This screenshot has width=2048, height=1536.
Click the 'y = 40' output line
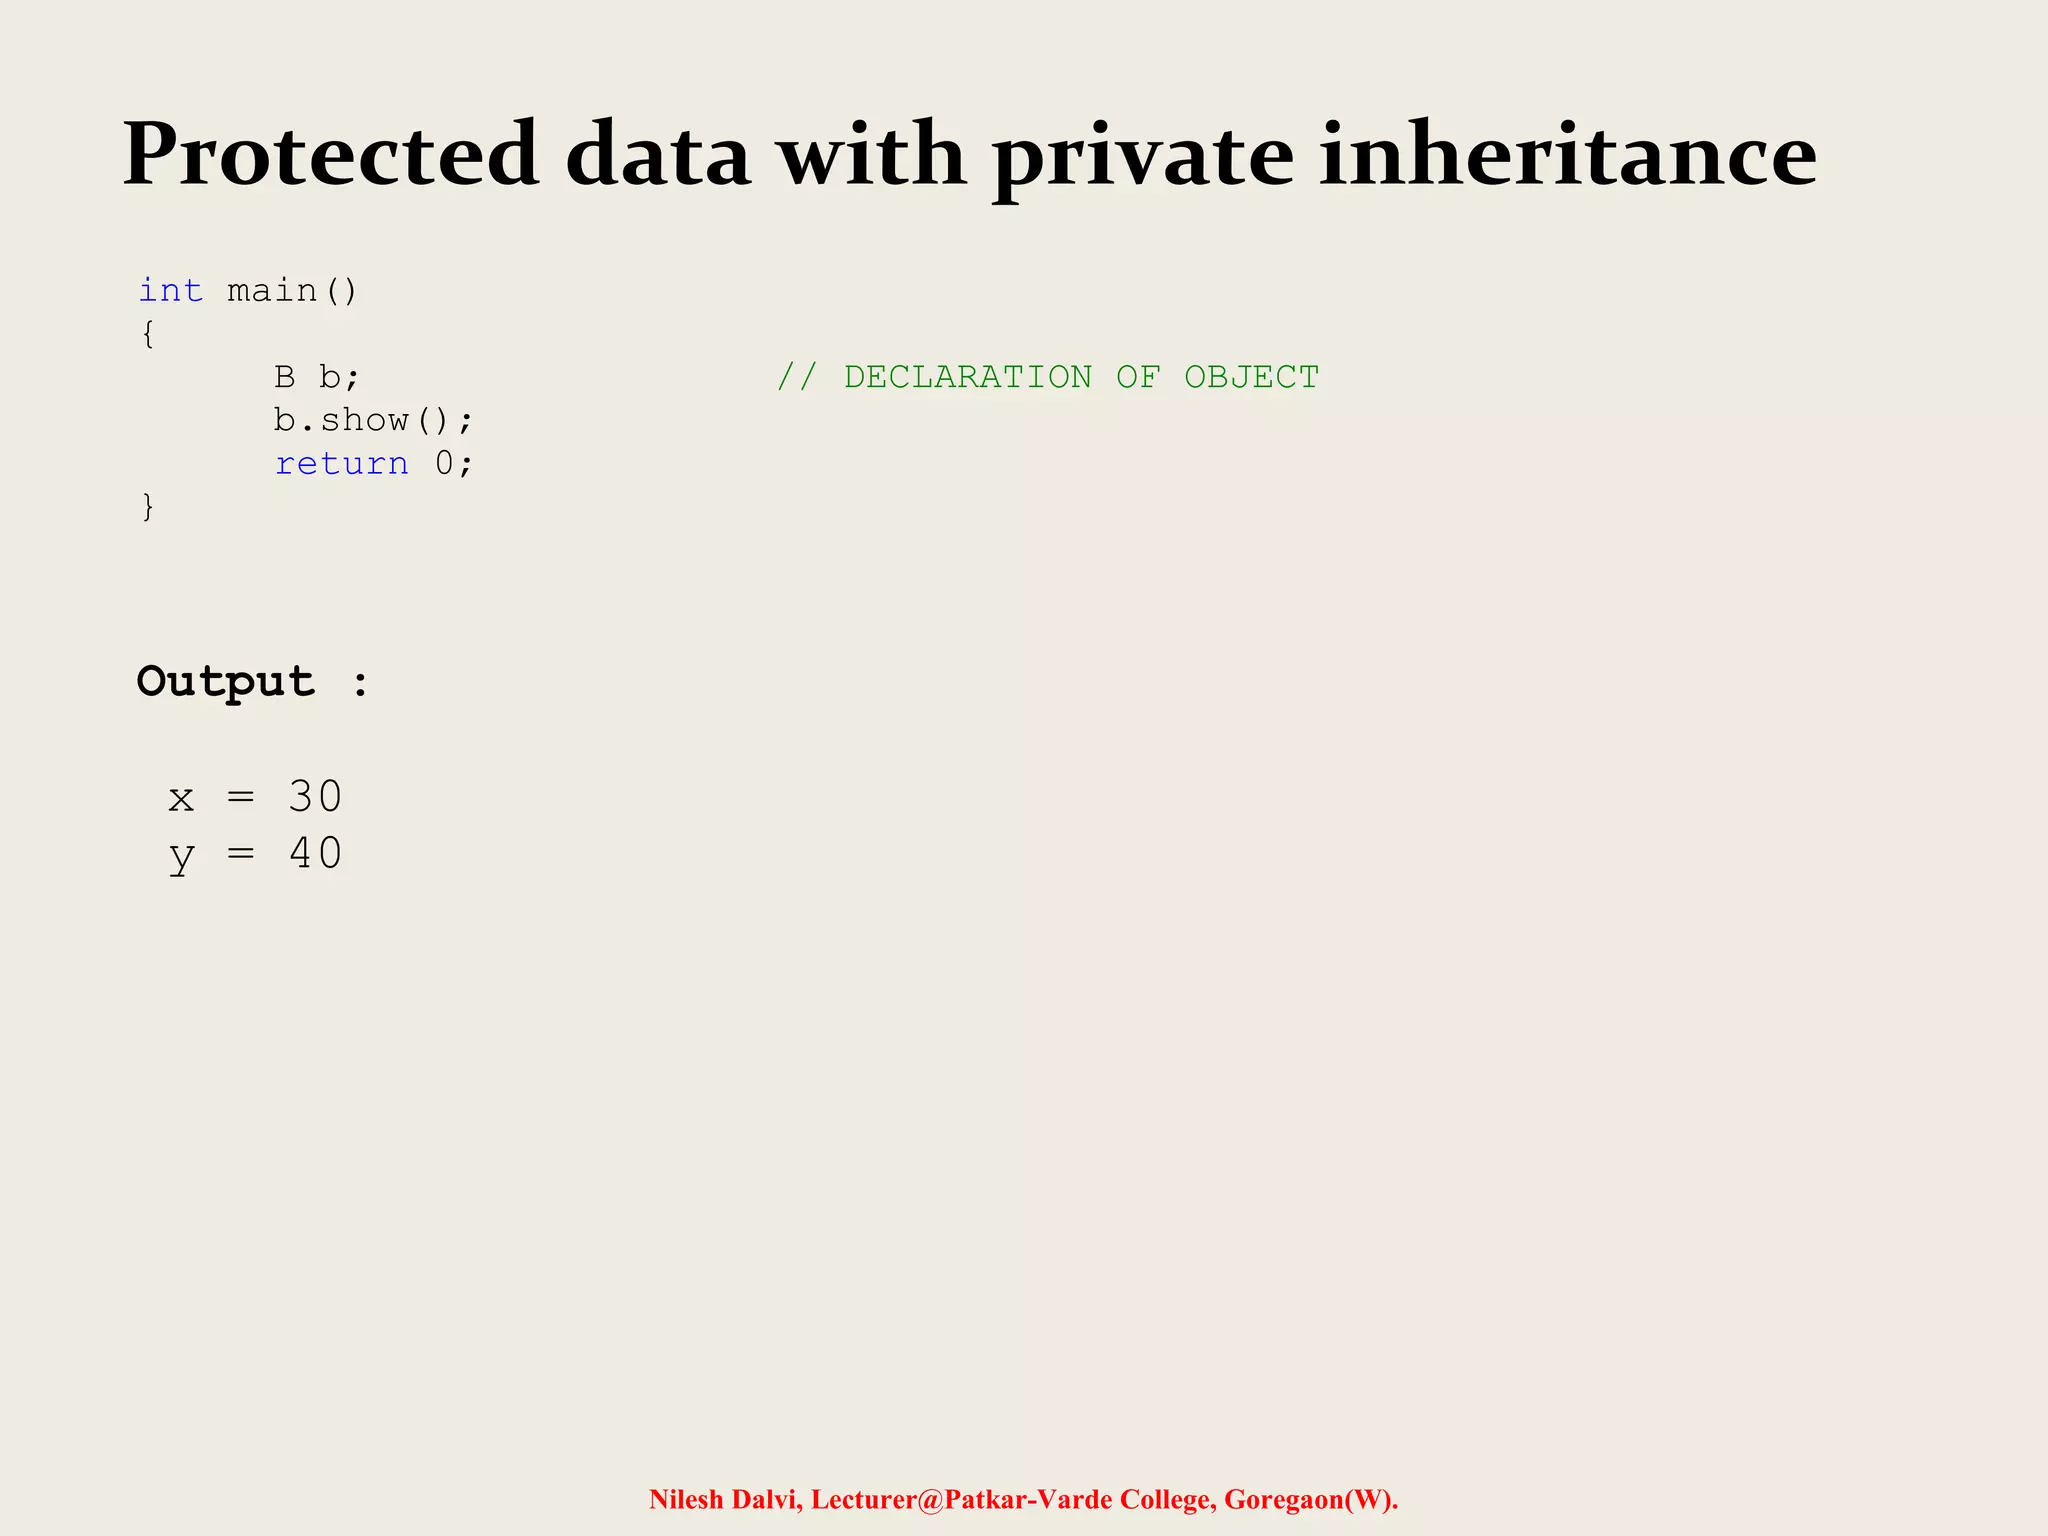256,855
